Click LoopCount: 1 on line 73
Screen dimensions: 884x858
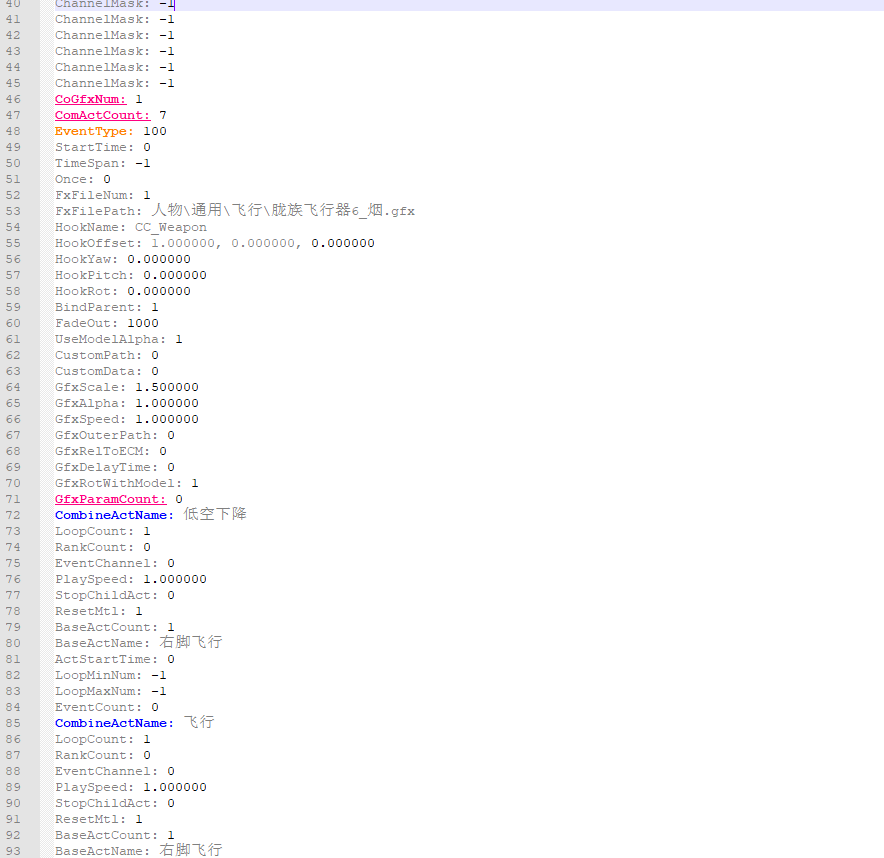pyautogui.click(x=103, y=532)
